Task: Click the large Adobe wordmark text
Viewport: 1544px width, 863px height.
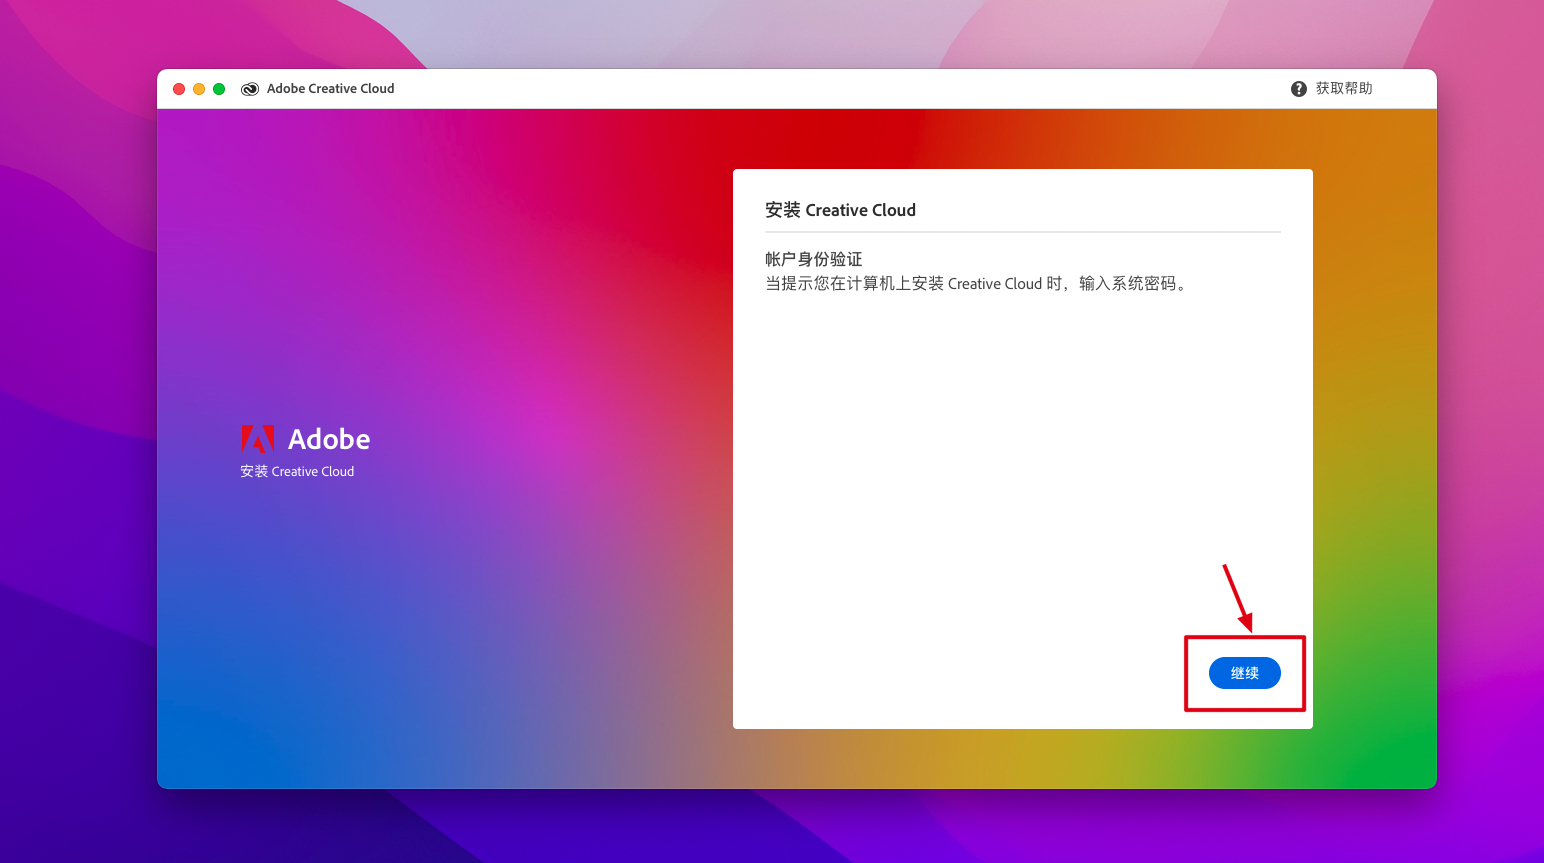Action: pyautogui.click(x=329, y=439)
